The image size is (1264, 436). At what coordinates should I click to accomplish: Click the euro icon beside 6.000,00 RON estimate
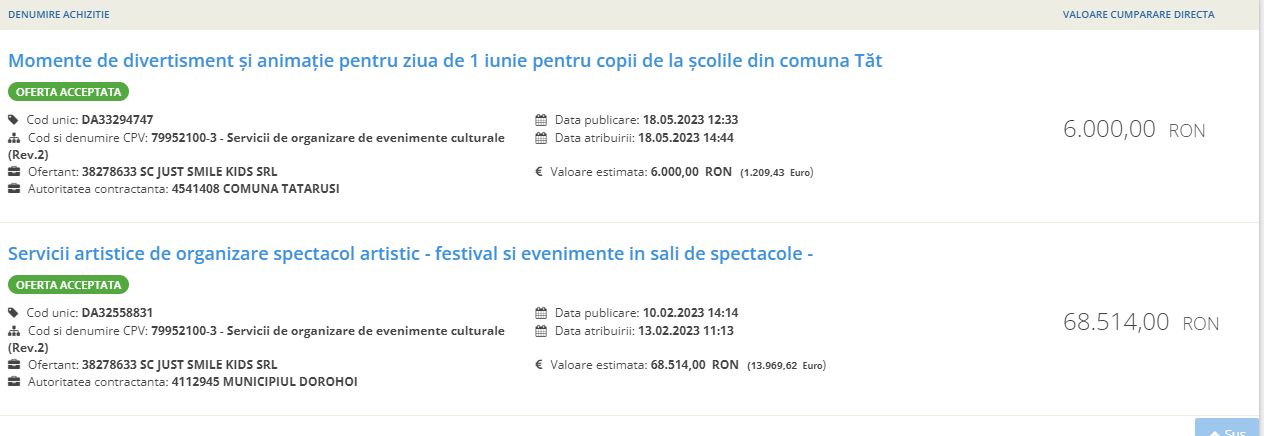[539, 172]
